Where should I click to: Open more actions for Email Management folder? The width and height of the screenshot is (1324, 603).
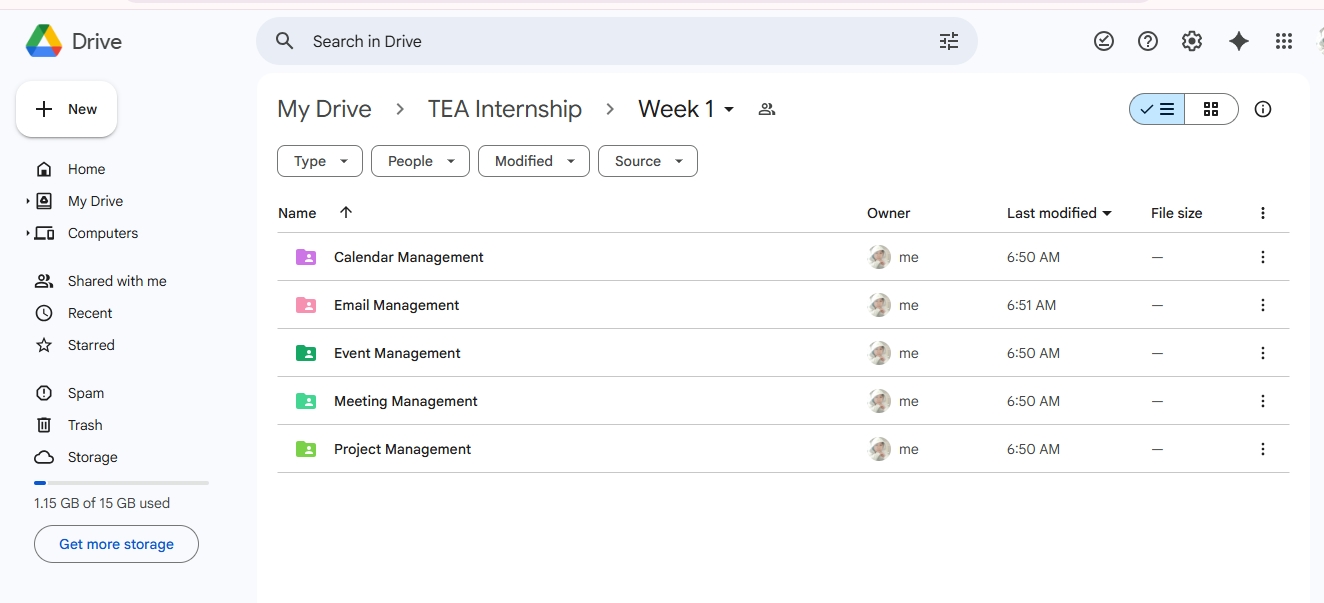pyautogui.click(x=1263, y=305)
